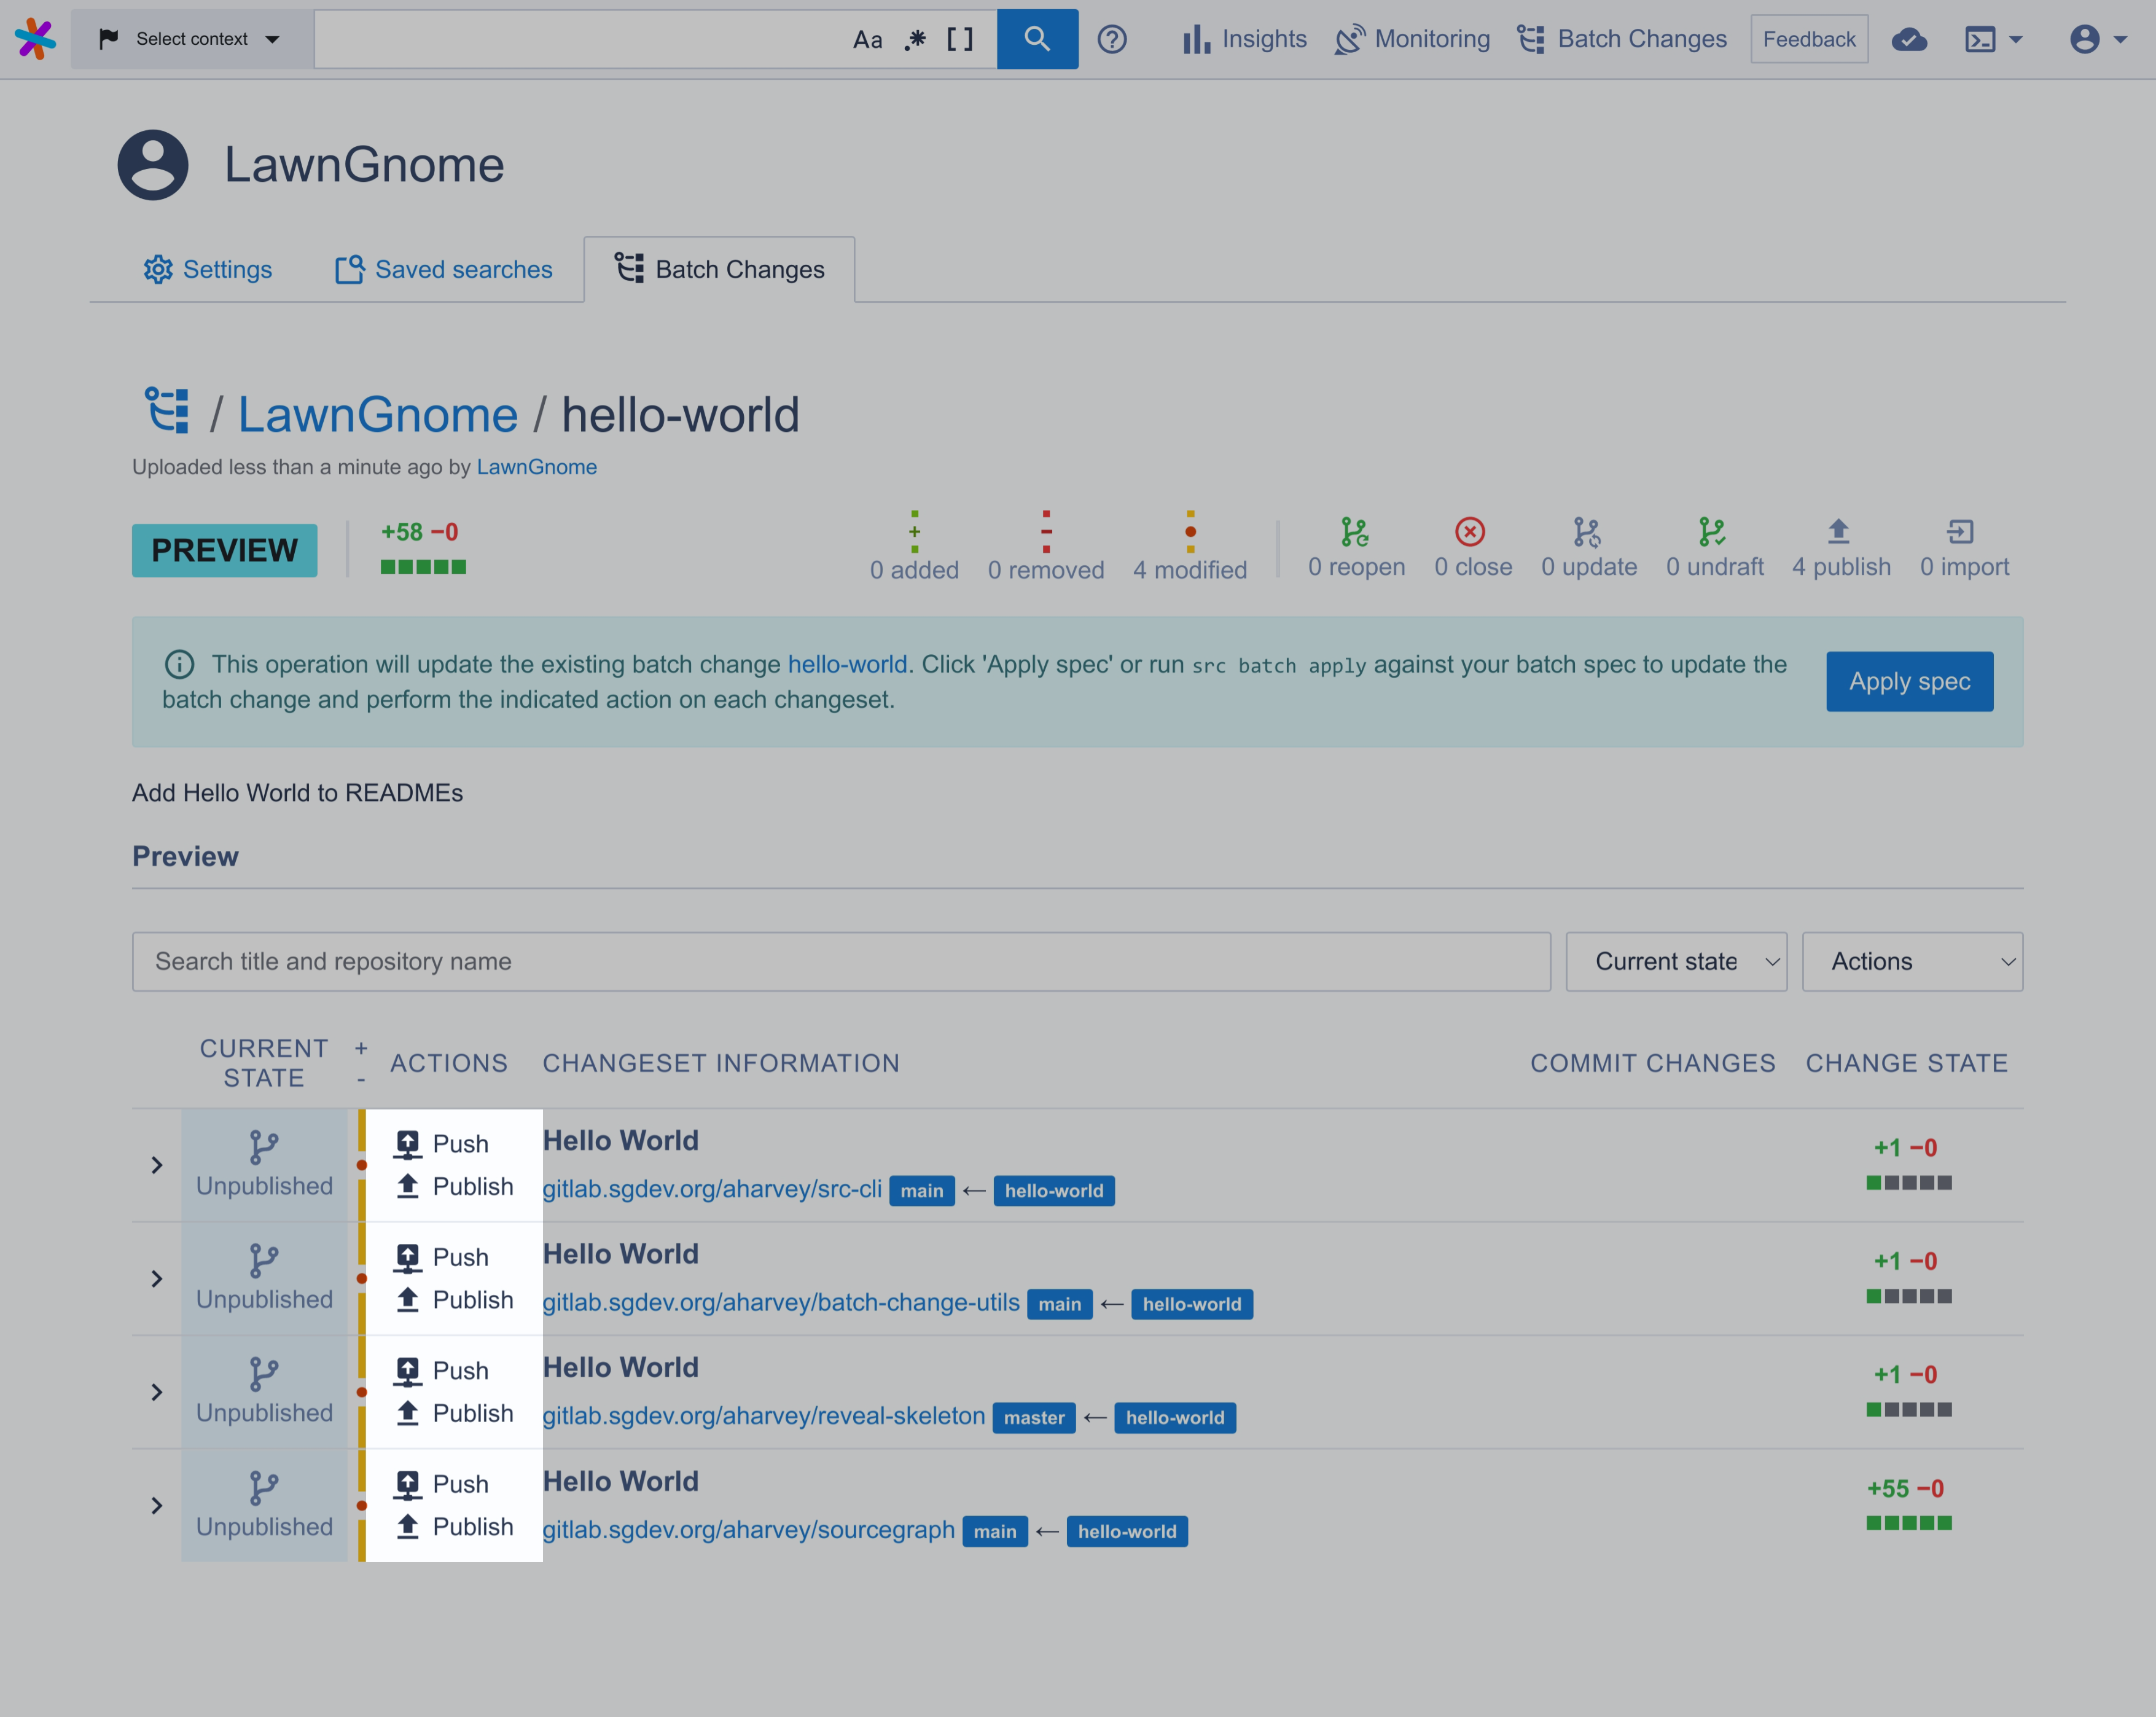Expand the batch-change-utils changeset row

coord(156,1279)
